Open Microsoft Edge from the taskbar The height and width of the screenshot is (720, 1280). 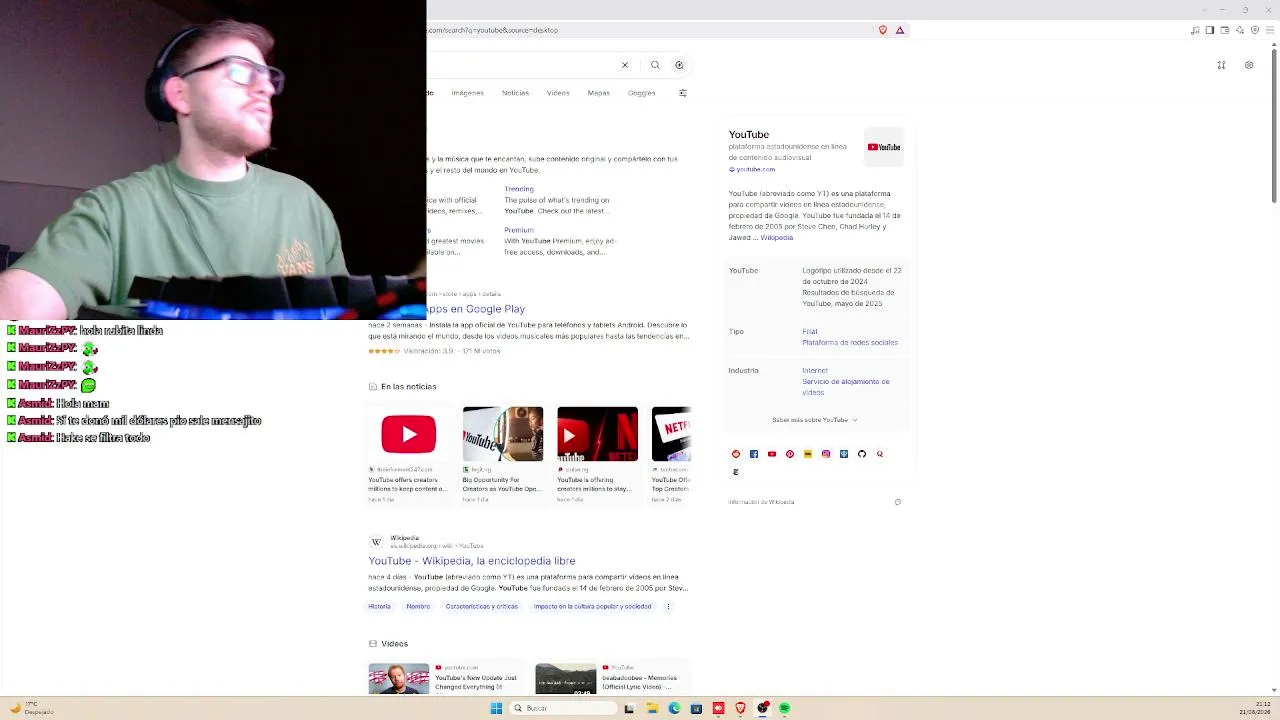click(674, 708)
